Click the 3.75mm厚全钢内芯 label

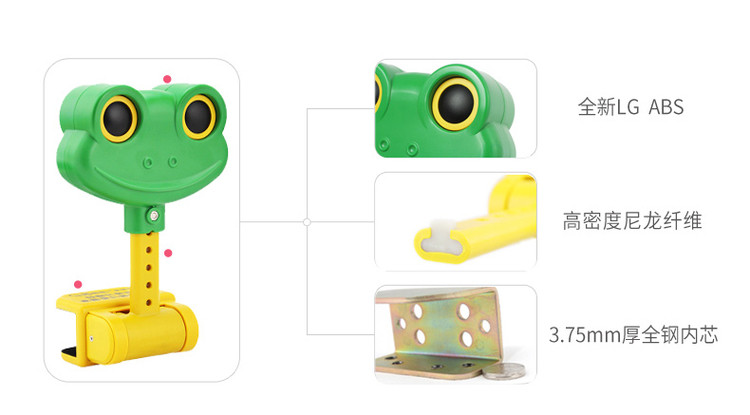pyautogui.click(x=633, y=335)
